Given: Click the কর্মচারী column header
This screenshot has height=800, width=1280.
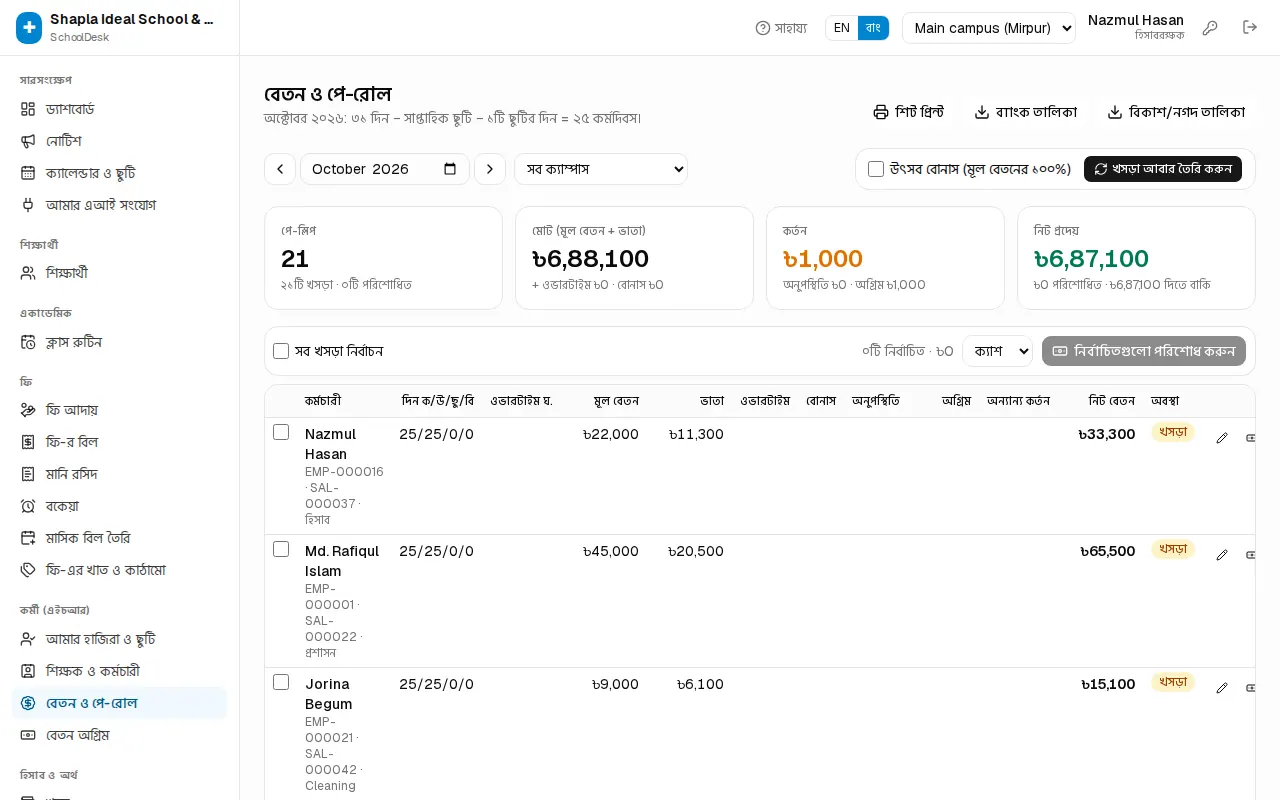Looking at the screenshot, I should (x=323, y=401).
